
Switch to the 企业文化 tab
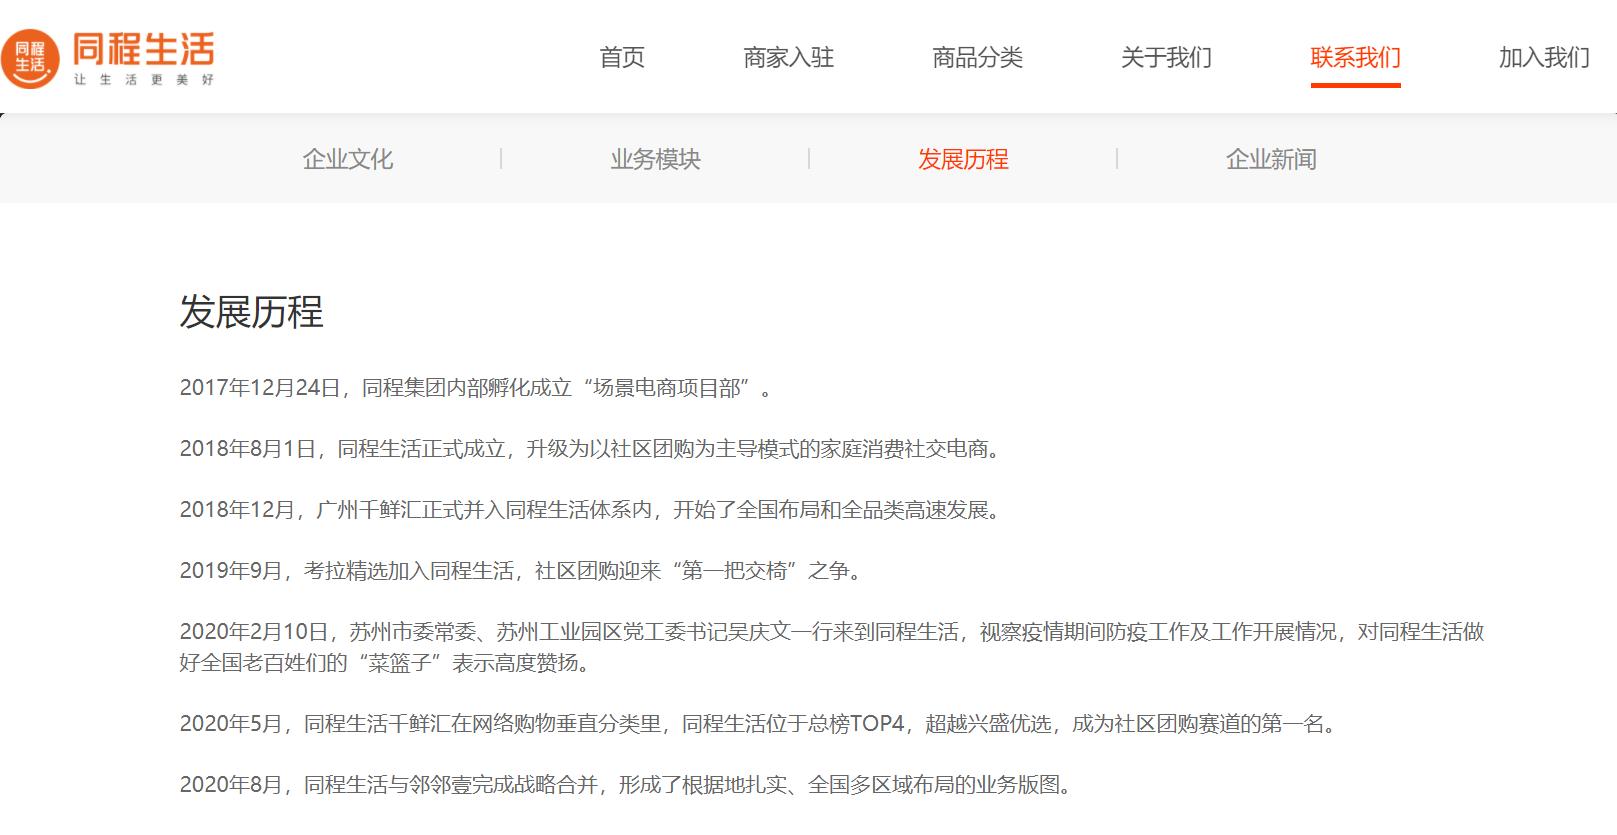coord(348,159)
